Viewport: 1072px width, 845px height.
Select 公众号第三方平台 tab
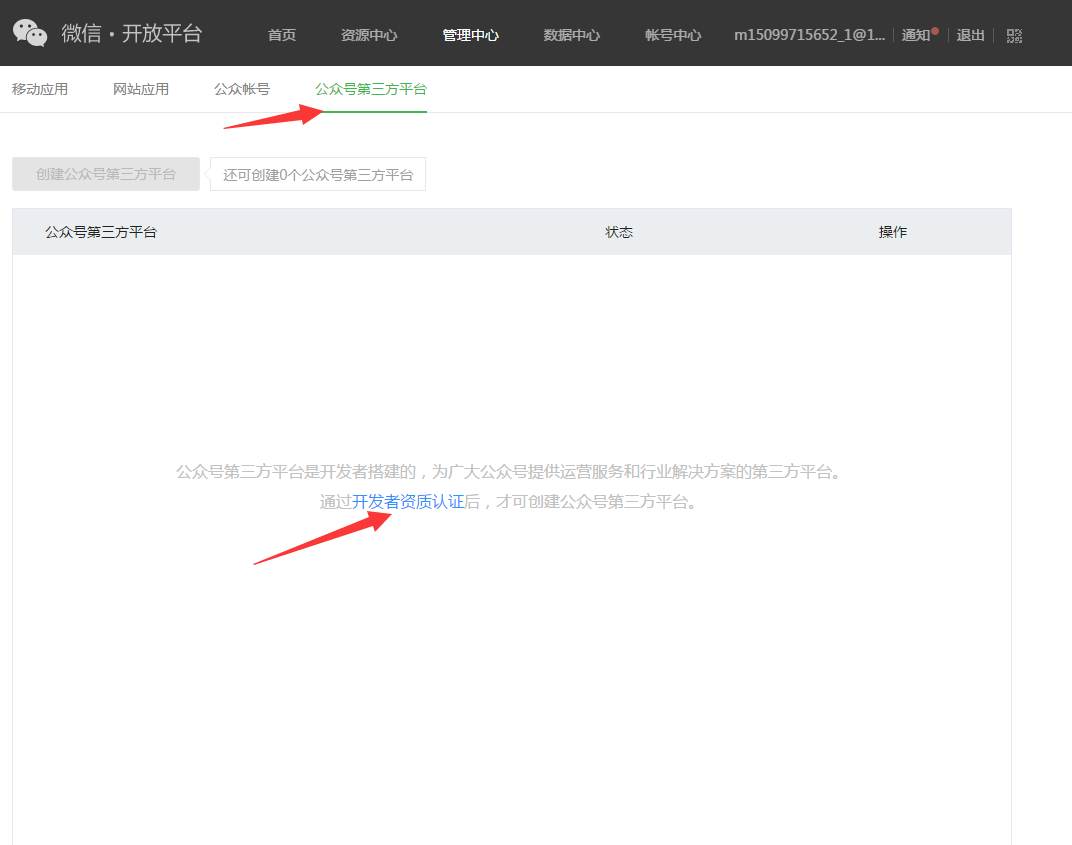tap(371, 89)
